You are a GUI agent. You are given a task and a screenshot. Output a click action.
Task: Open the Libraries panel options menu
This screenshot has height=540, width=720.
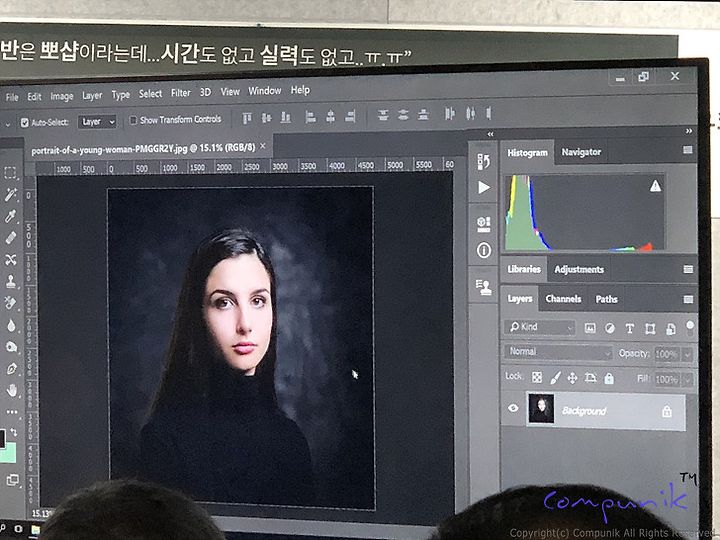point(688,269)
